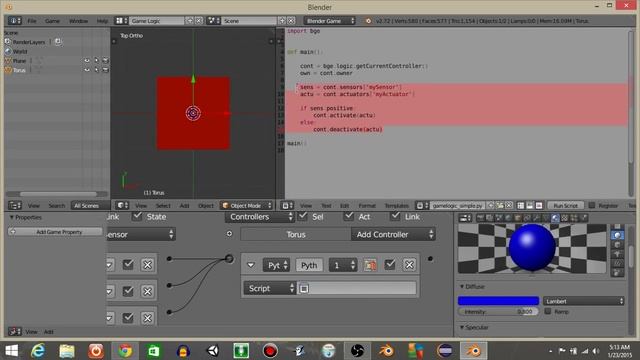640x360 pixels.
Task: Toggle syntax highlighting in the text editor
Action: coord(539,205)
